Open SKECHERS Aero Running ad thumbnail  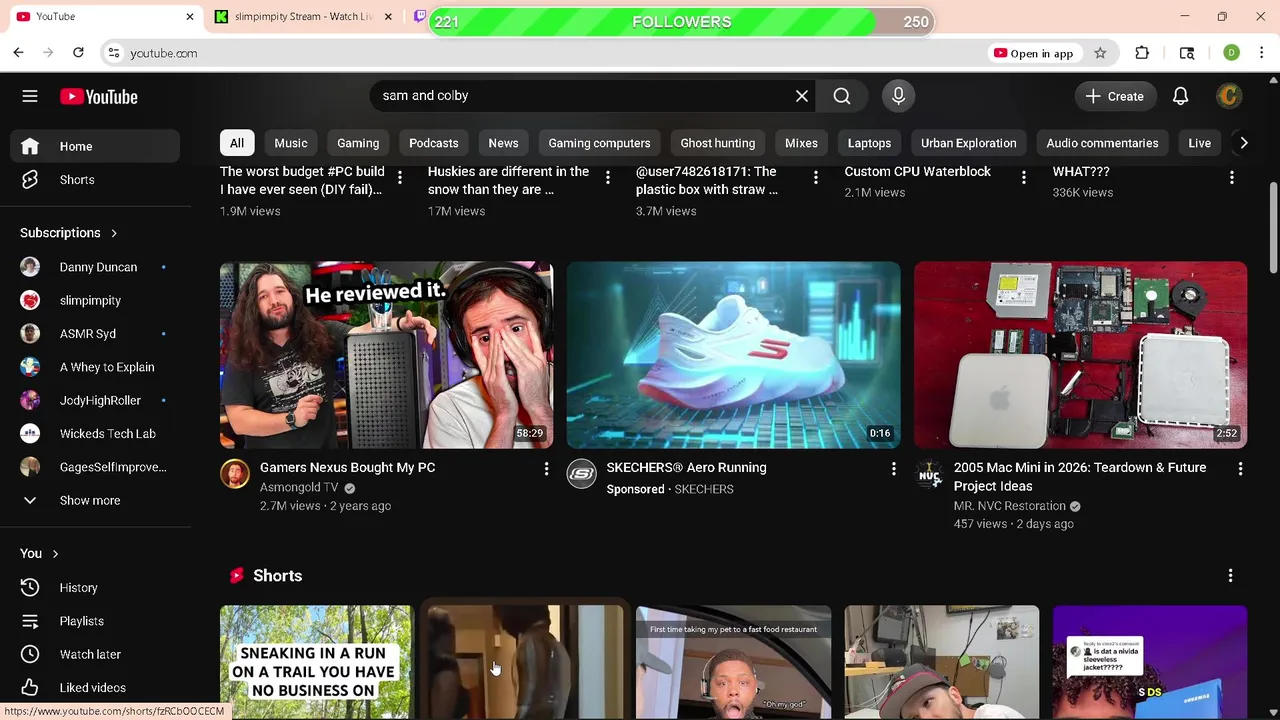[x=733, y=355]
